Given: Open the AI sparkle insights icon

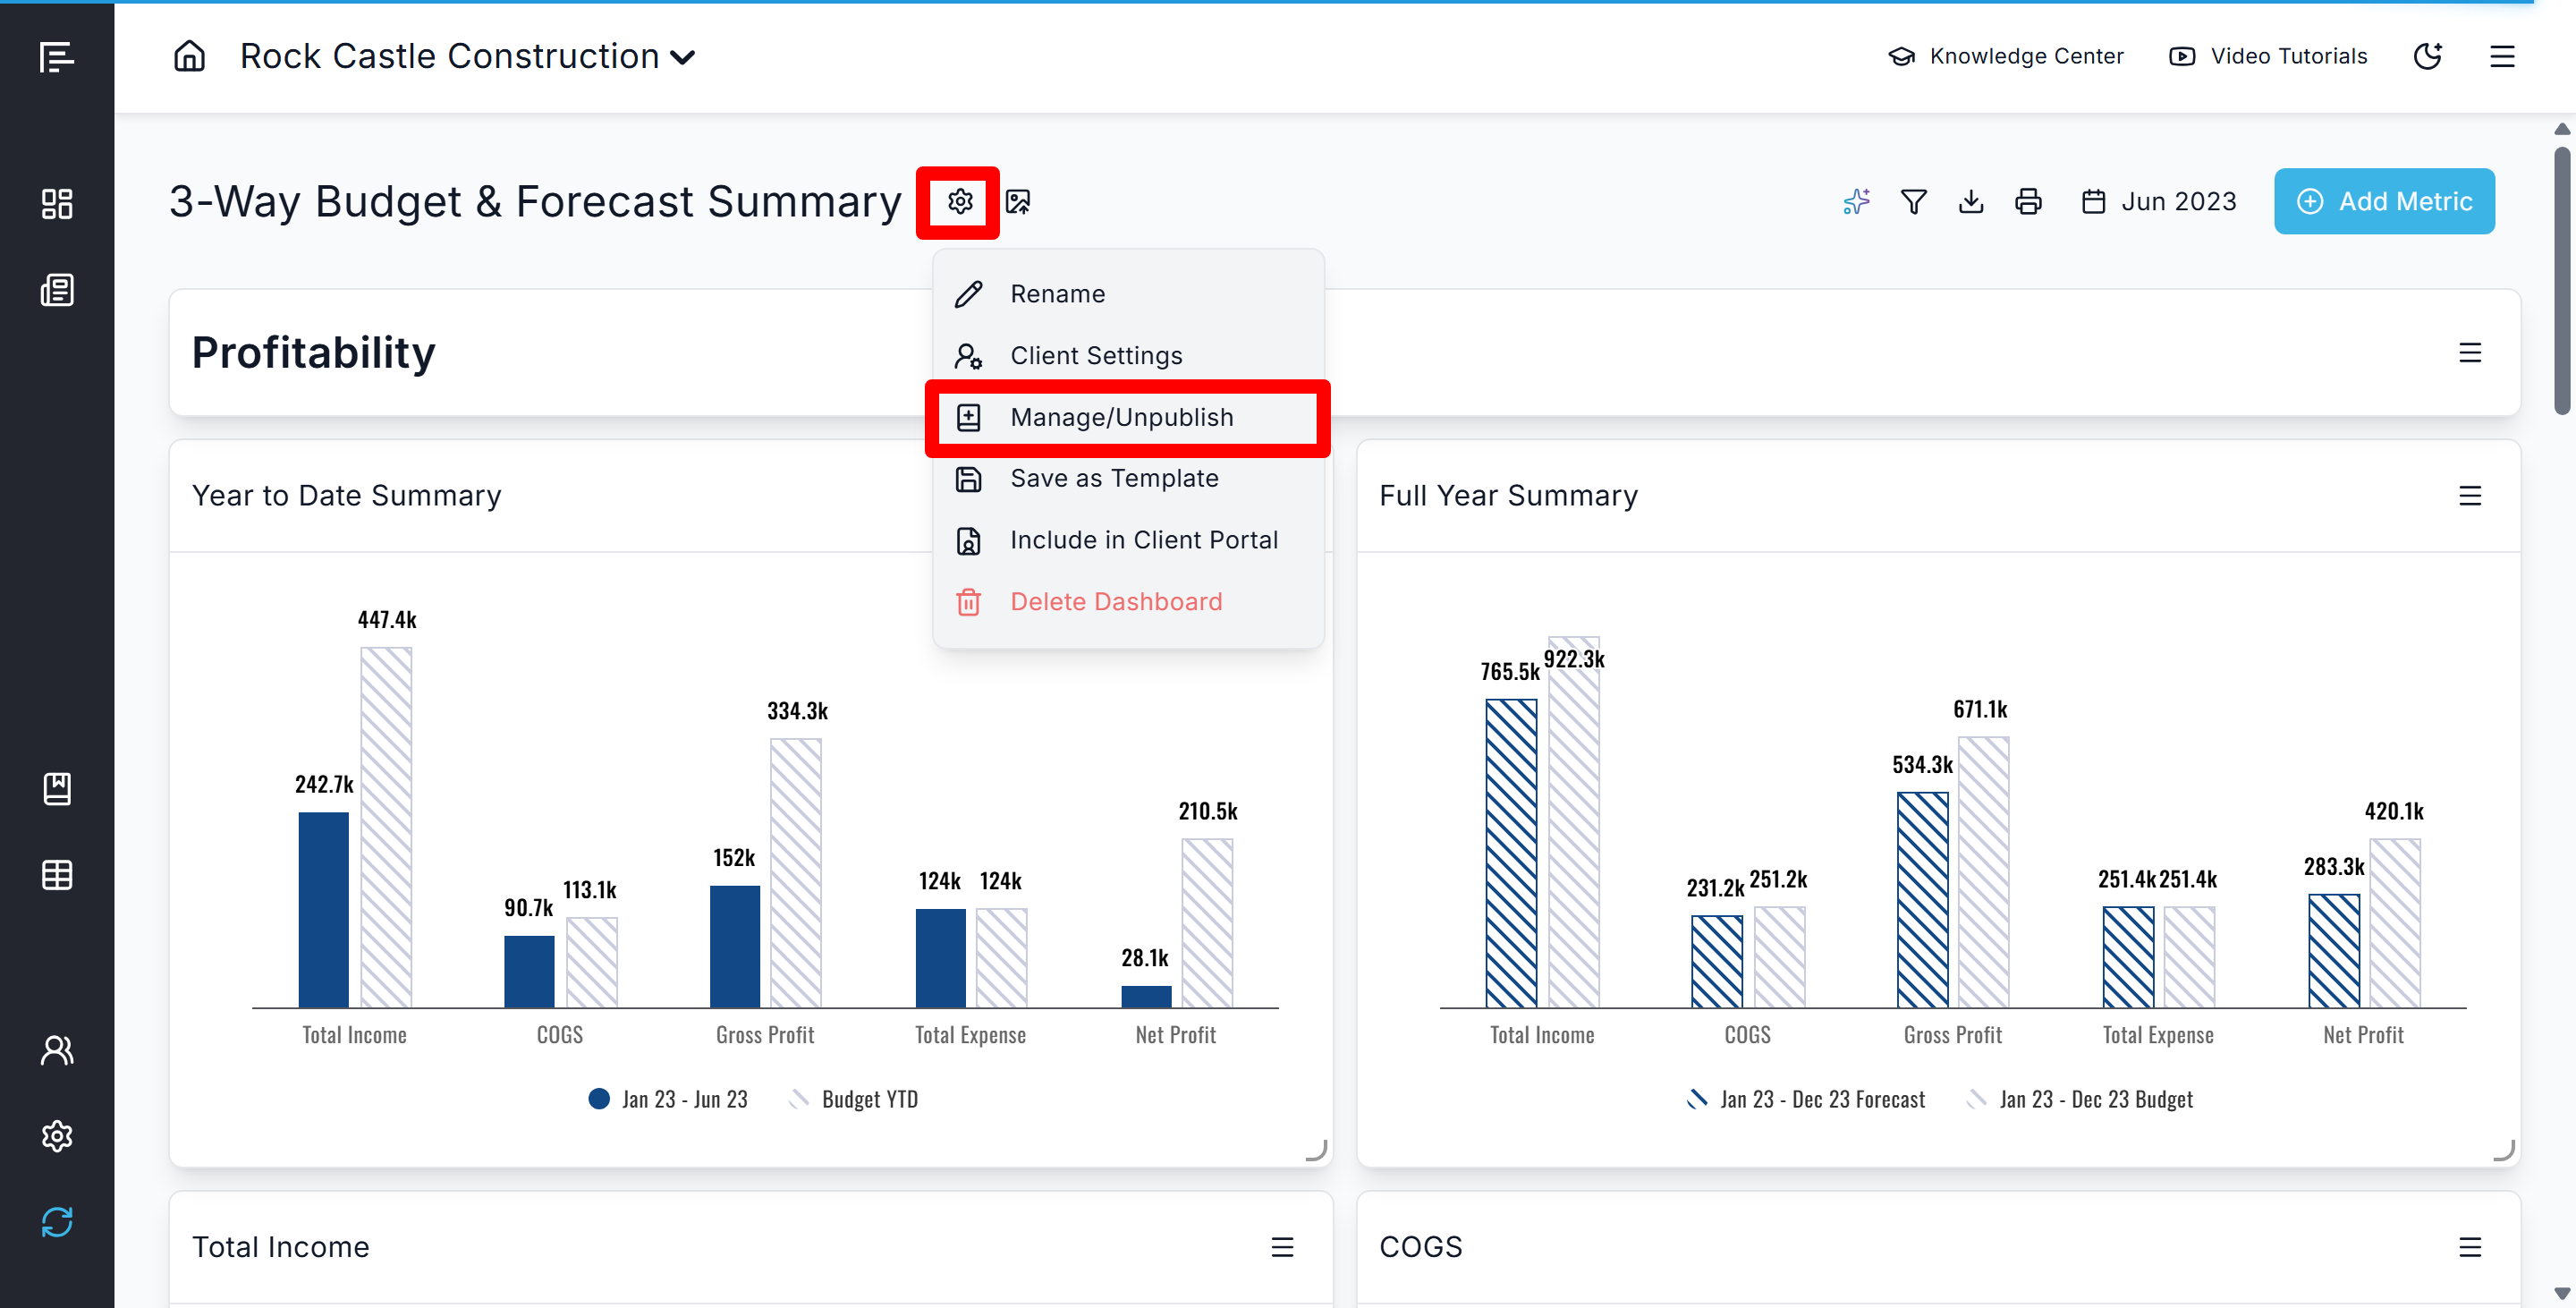Looking at the screenshot, I should pyautogui.click(x=1856, y=202).
